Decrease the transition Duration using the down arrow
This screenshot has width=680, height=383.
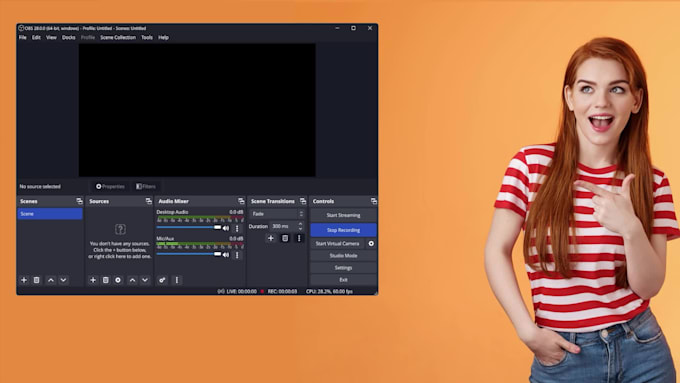pyautogui.click(x=301, y=229)
